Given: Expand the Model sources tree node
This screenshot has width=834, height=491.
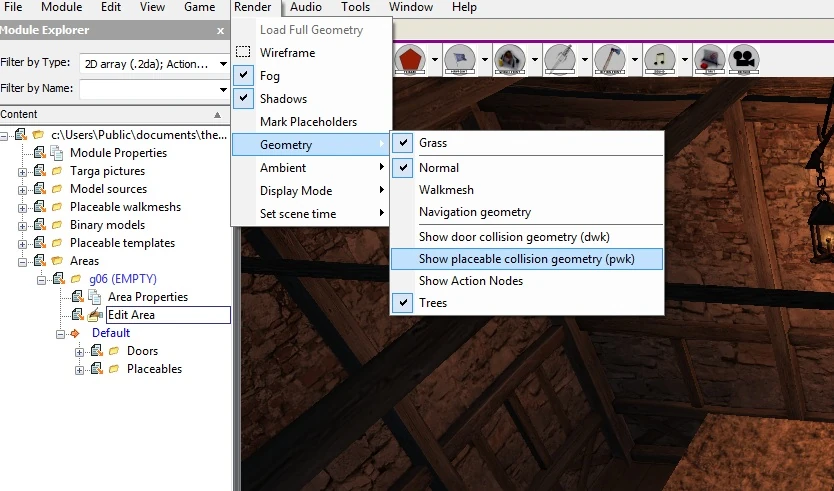Looking at the screenshot, I should click(x=22, y=190).
